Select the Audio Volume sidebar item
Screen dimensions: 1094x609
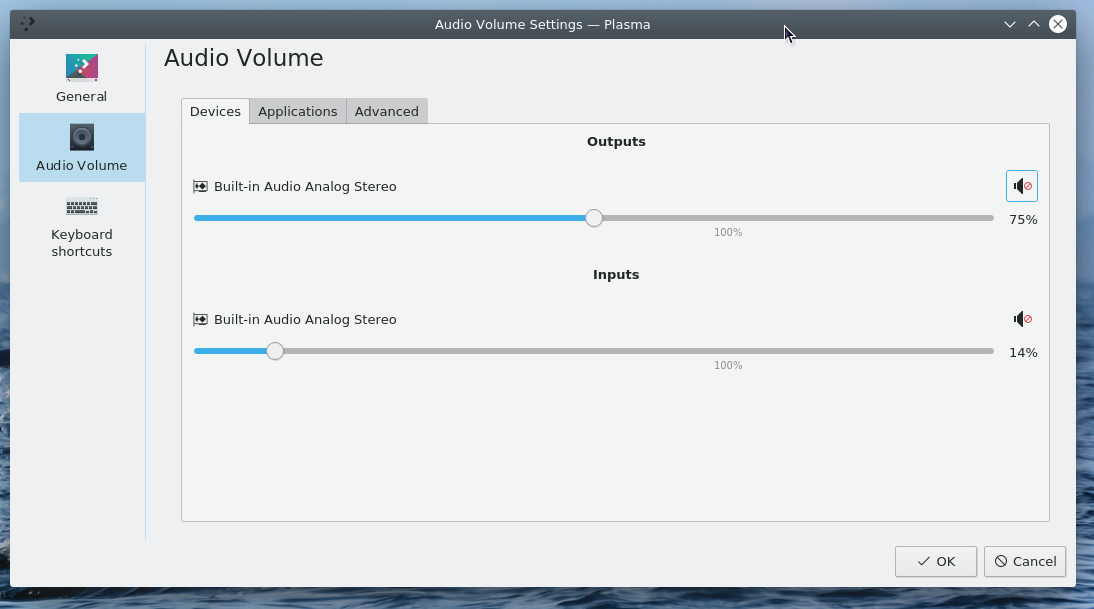(x=82, y=148)
